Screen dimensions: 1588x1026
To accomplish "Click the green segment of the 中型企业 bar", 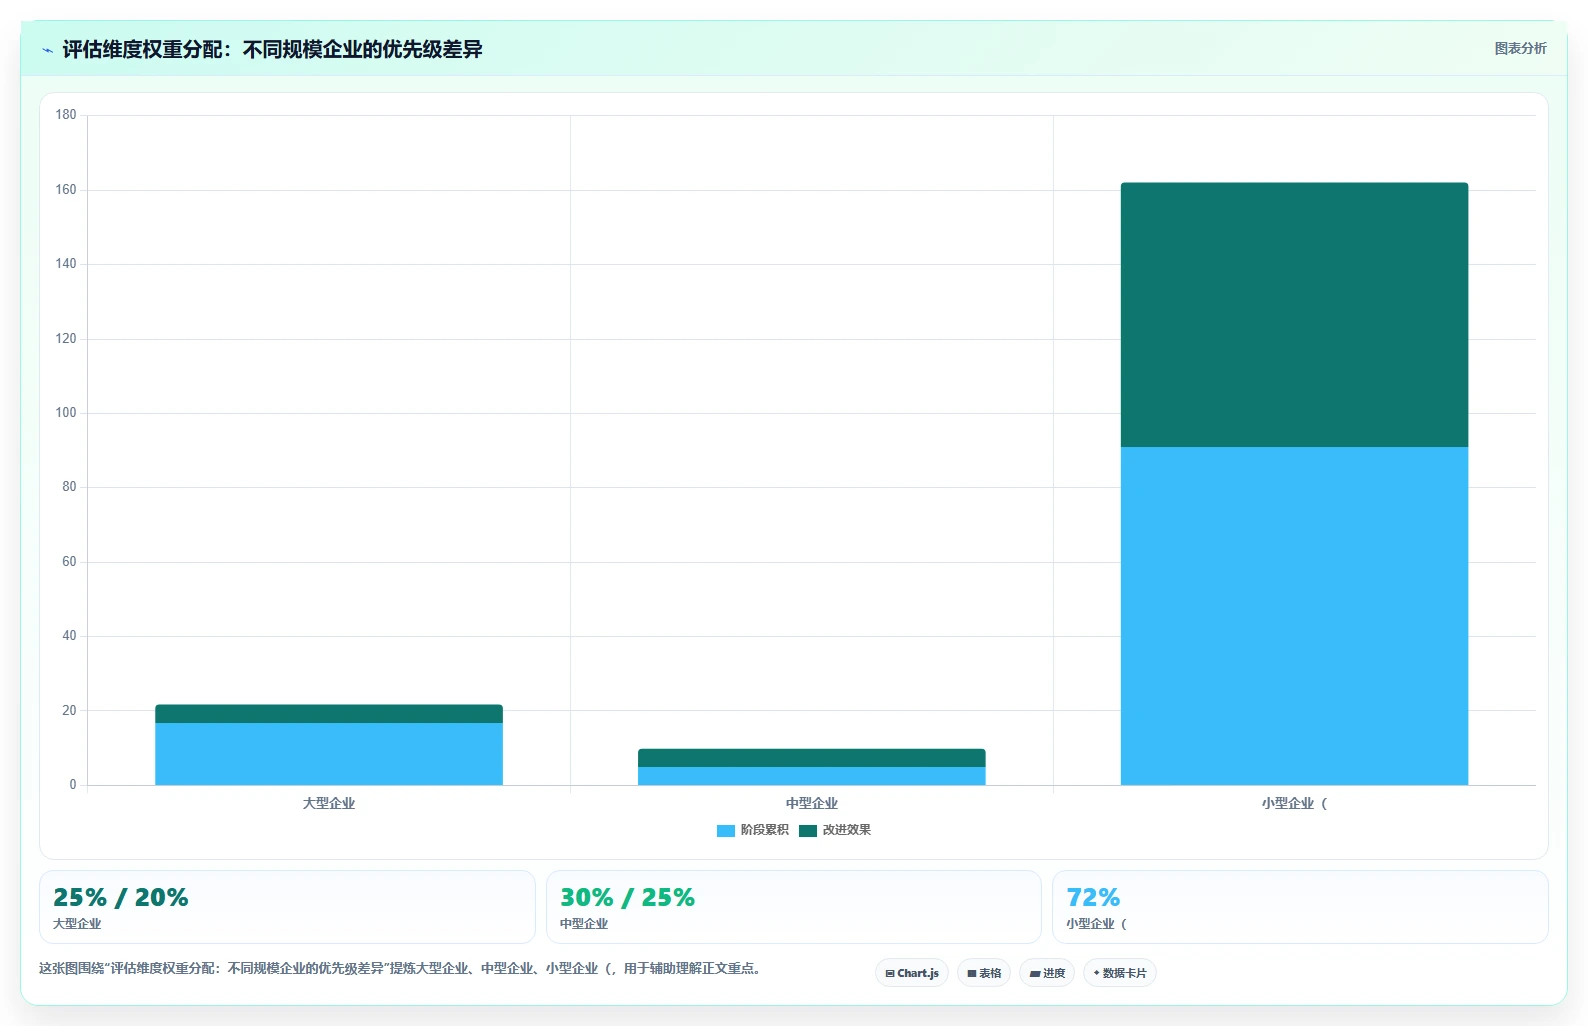I will [x=812, y=758].
